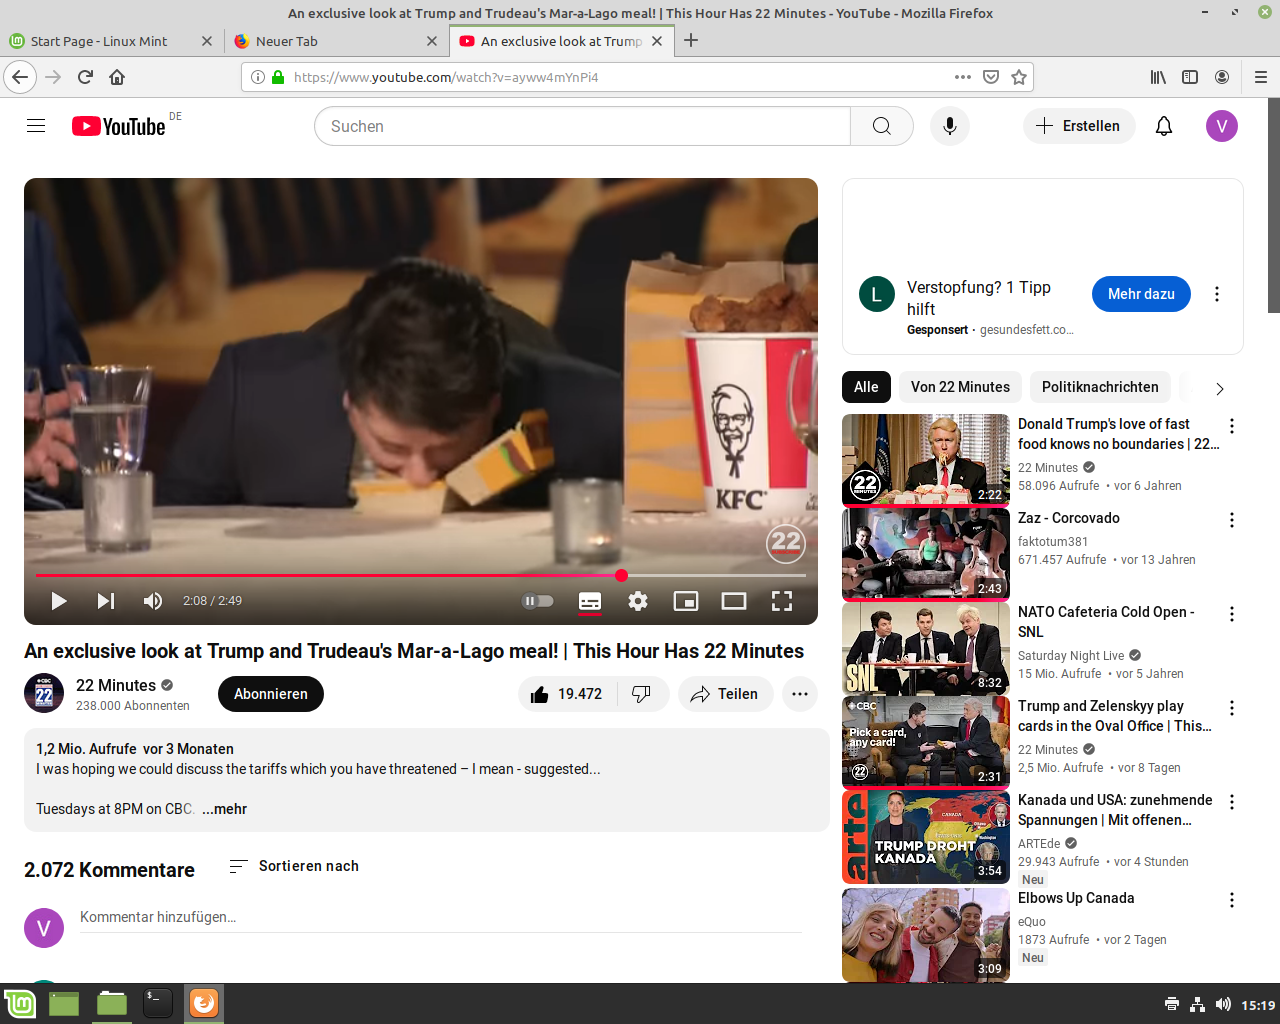This screenshot has height=1024, width=1280.
Task: Go to YouTube home via logo
Action: (x=118, y=126)
